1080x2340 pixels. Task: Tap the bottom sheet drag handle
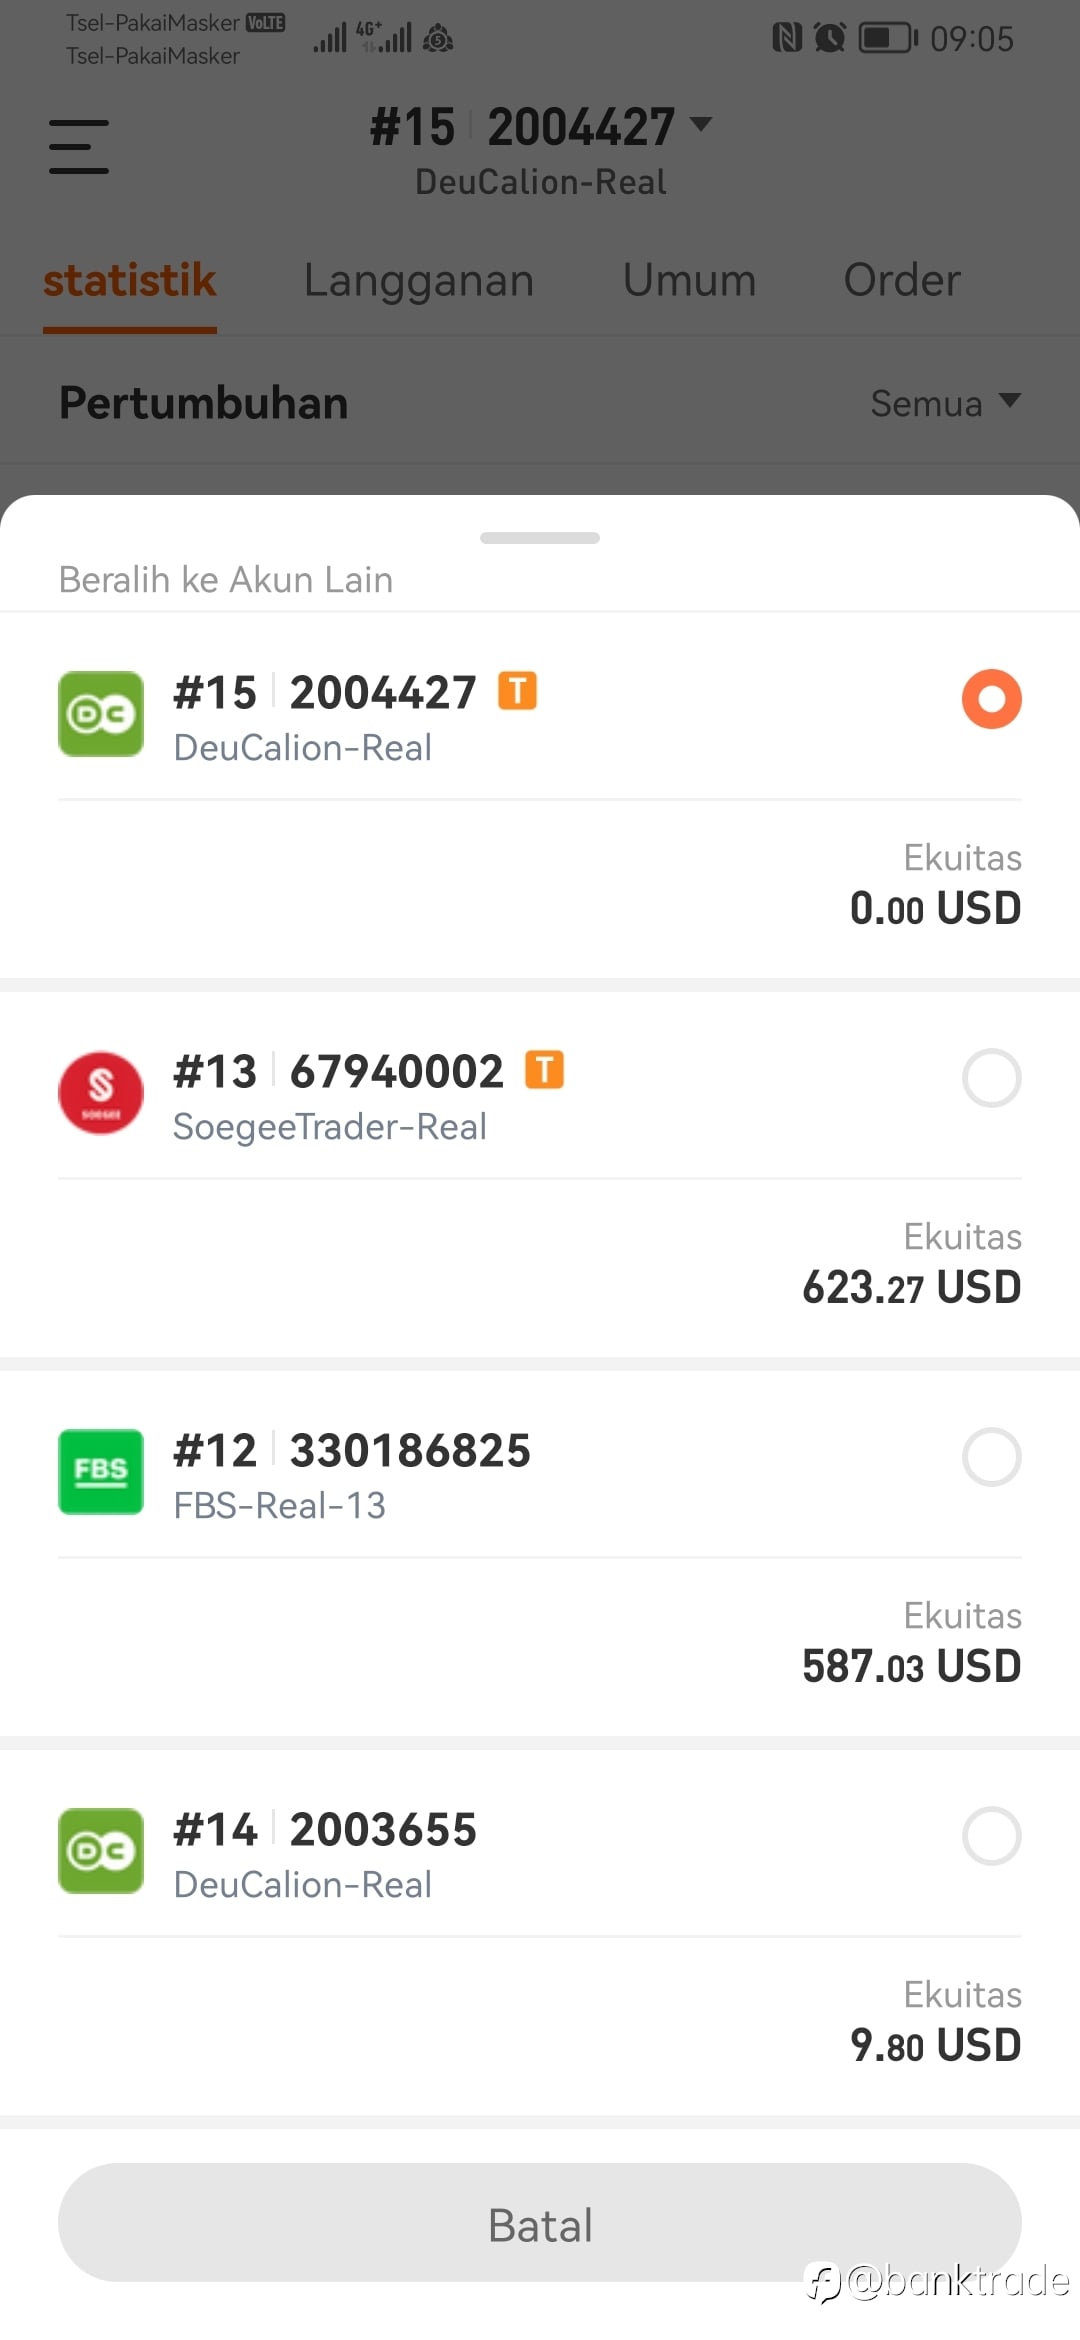point(540,538)
